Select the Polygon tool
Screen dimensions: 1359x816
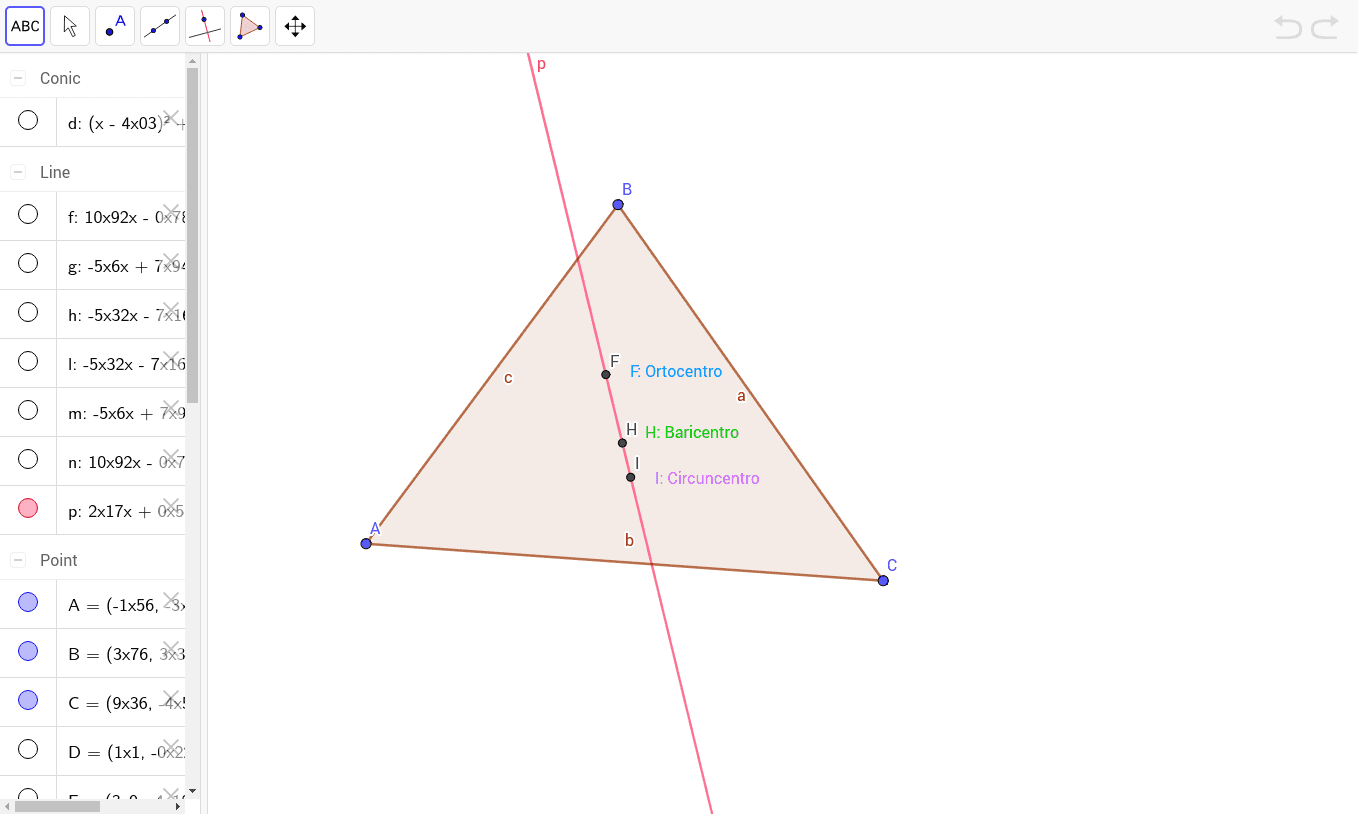[x=250, y=26]
